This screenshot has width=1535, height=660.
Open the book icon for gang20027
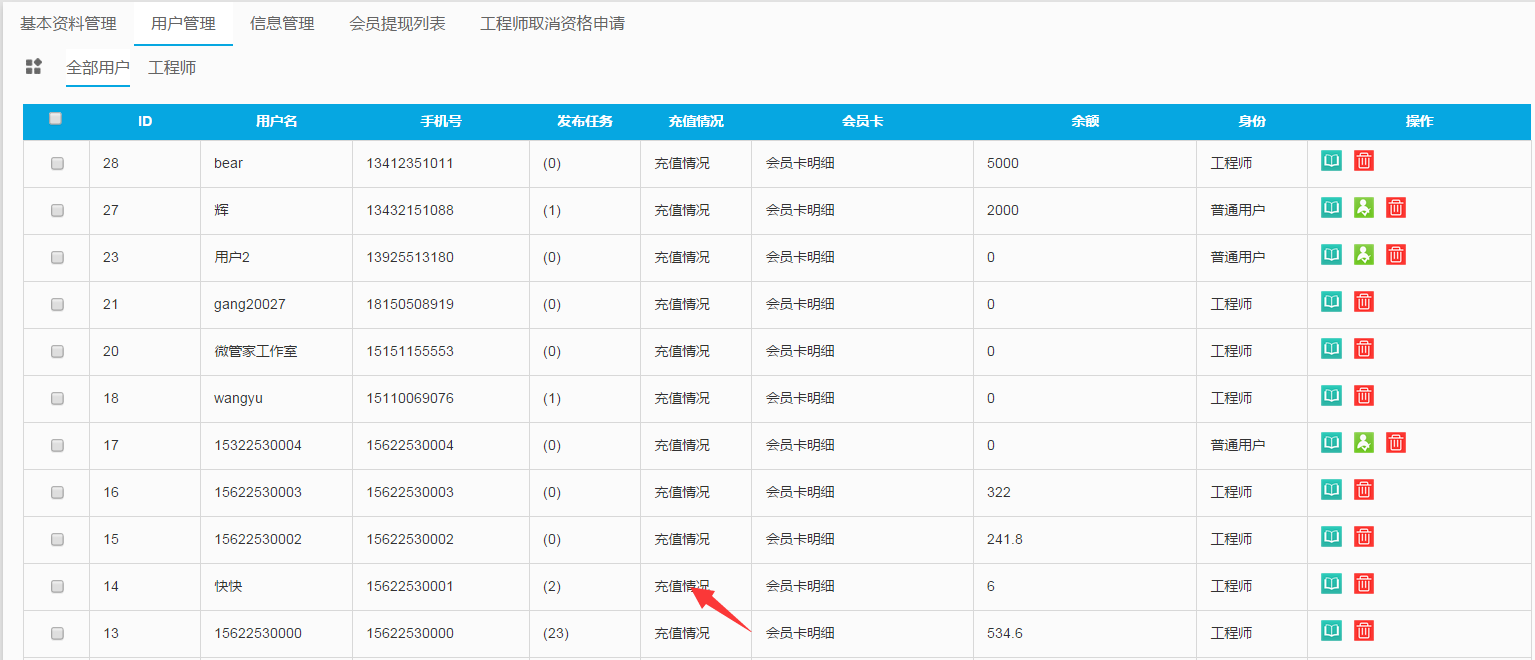coord(1331,302)
